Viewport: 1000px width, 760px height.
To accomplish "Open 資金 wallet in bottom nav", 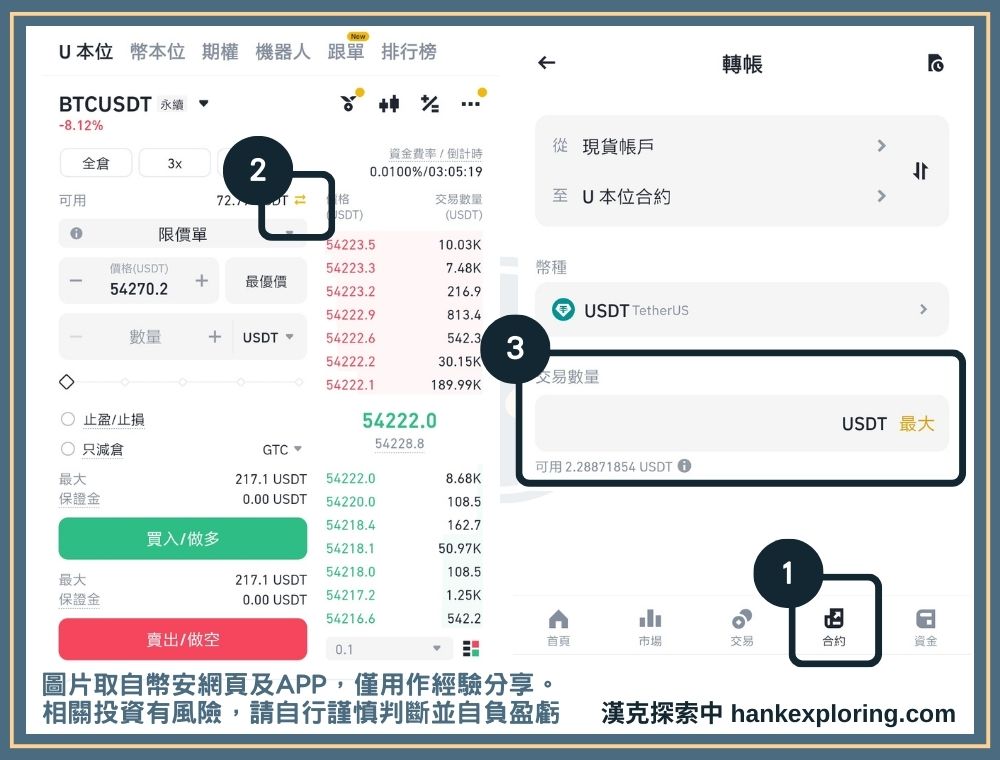I will pos(925,627).
